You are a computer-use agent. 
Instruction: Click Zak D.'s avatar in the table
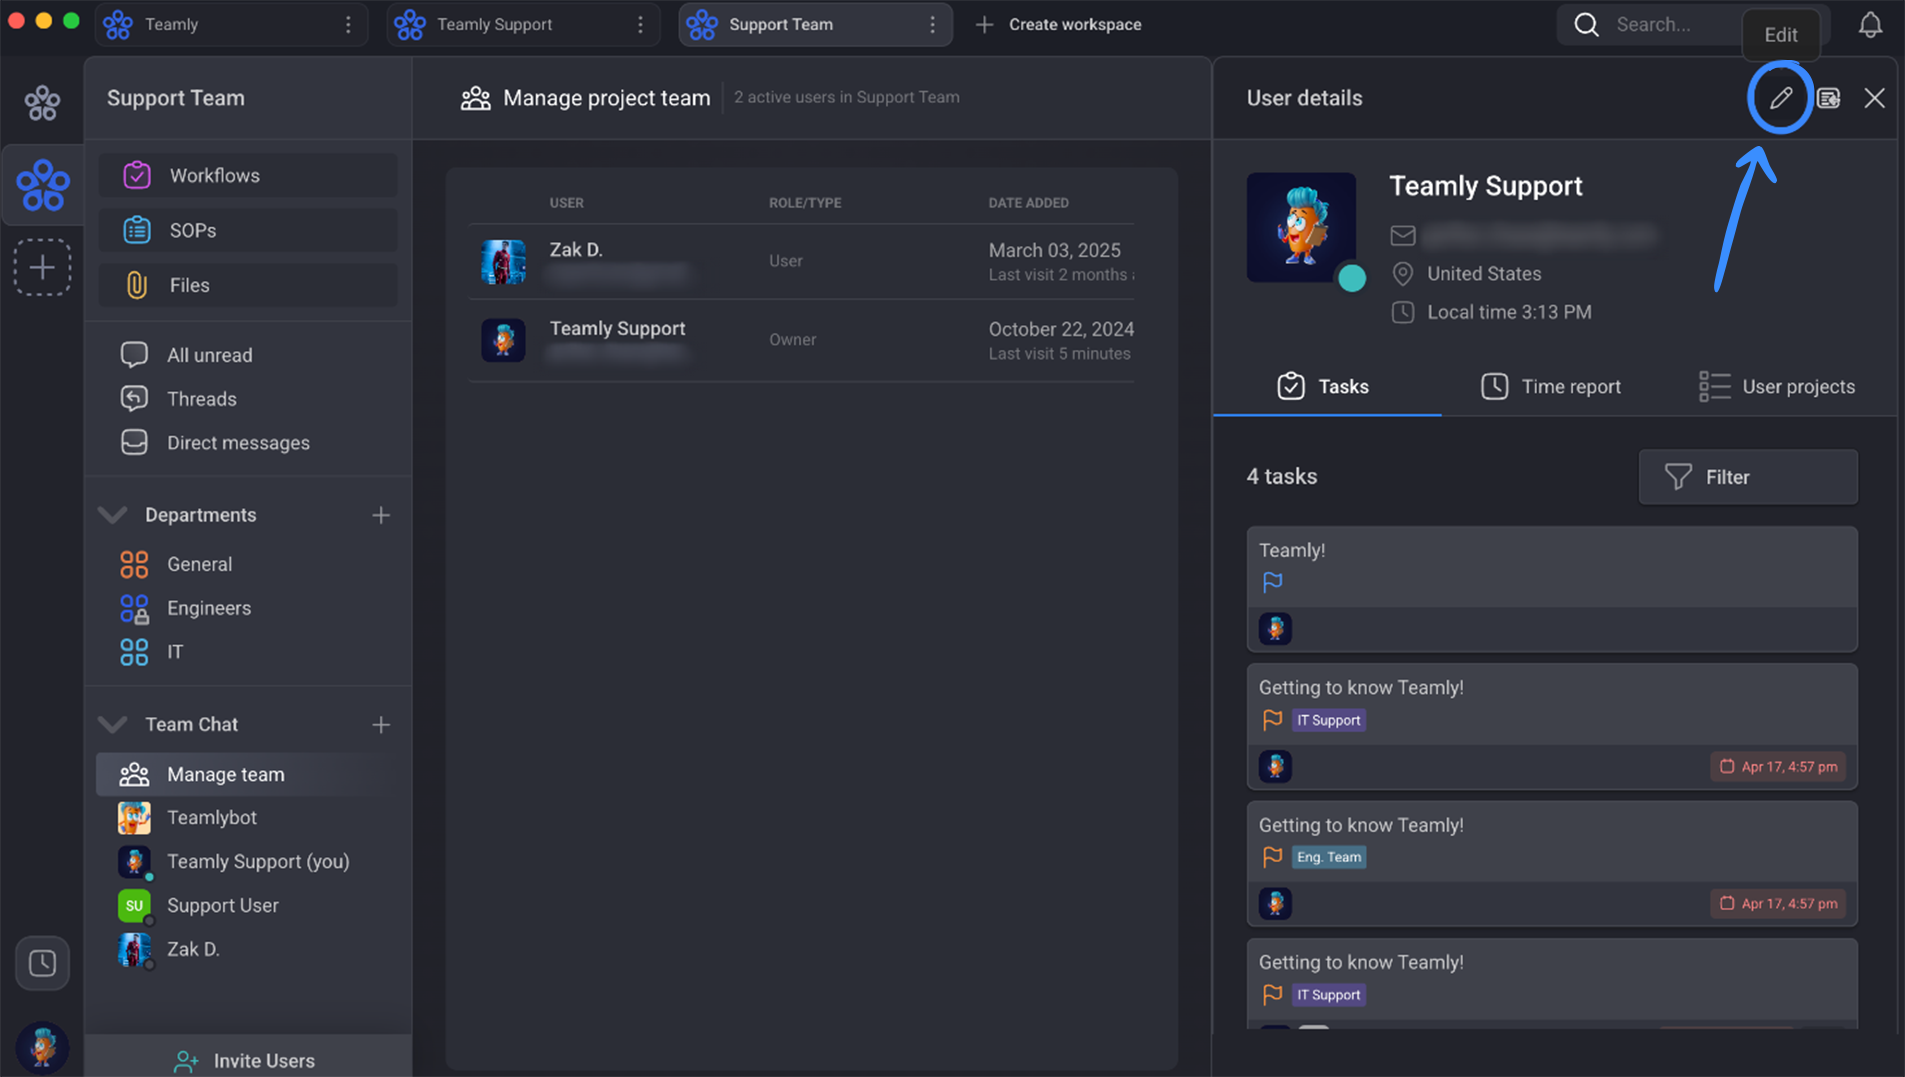tap(503, 262)
